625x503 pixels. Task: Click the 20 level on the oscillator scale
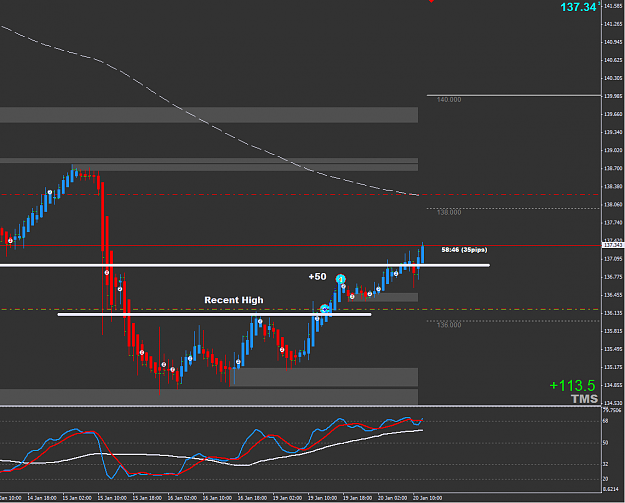tap(606, 479)
